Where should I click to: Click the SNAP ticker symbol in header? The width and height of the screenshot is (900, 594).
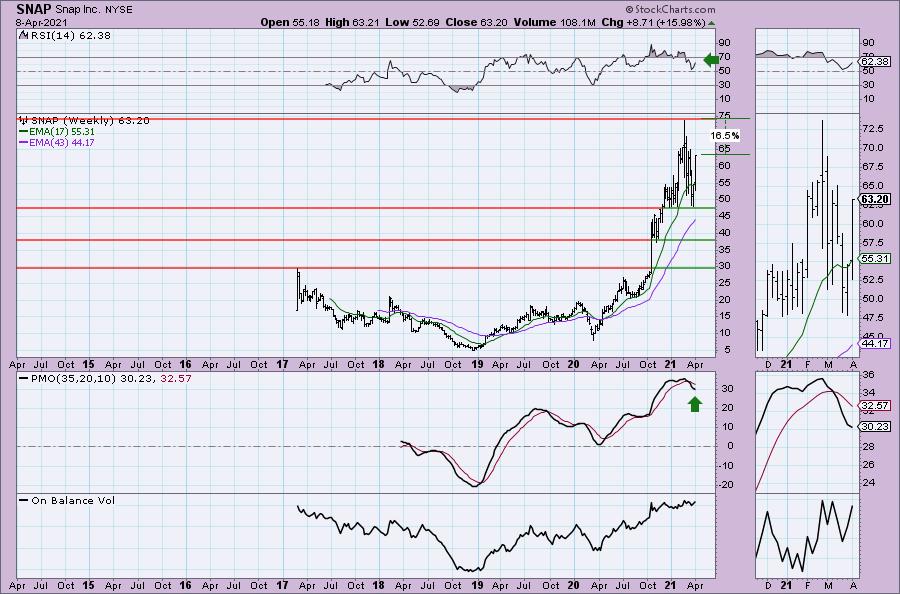(34, 9)
